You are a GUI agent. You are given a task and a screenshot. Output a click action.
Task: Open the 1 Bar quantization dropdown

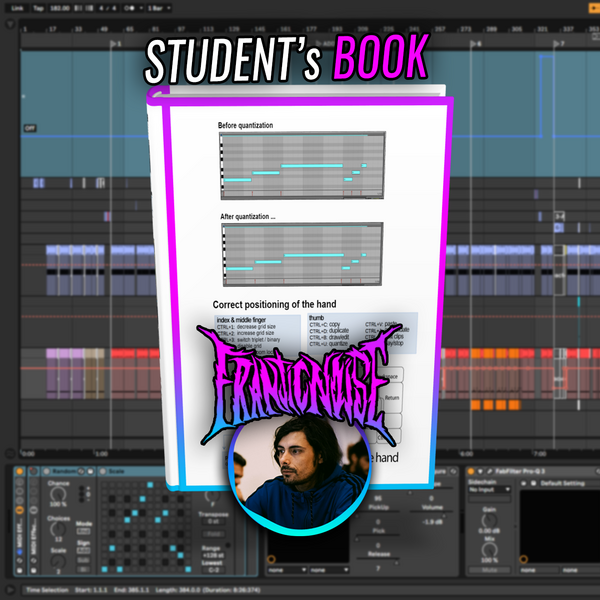(158, 8)
